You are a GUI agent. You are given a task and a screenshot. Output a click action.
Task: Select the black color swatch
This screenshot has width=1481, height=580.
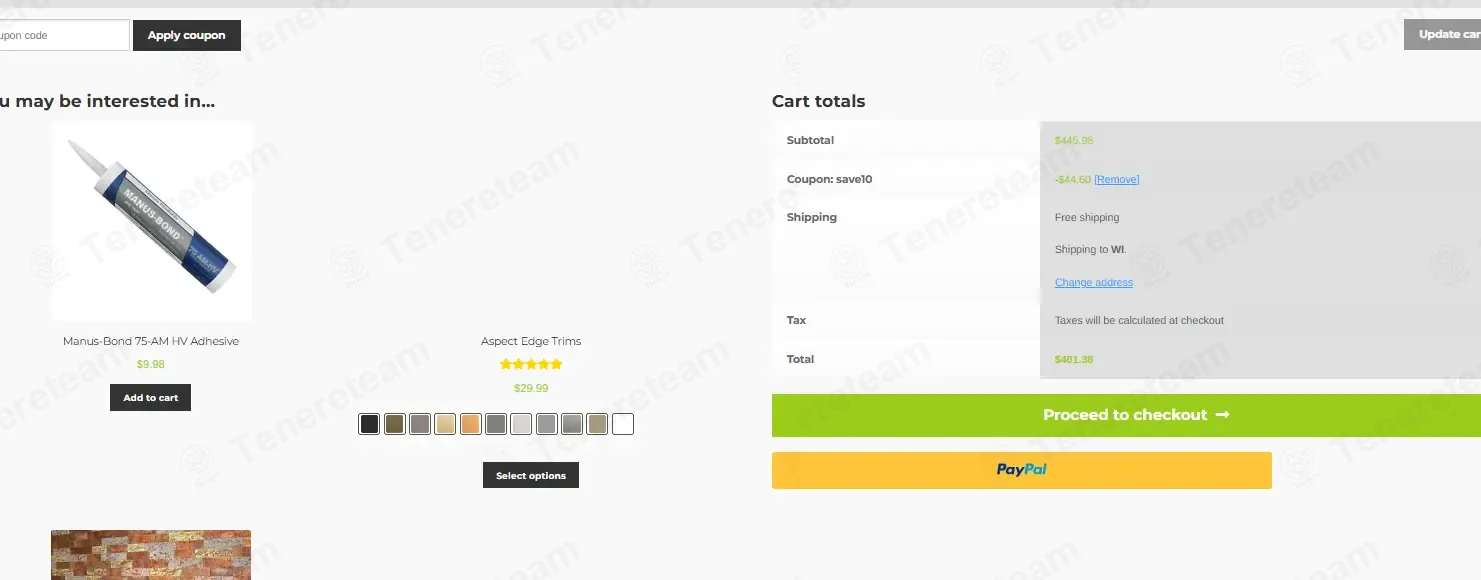point(369,424)
